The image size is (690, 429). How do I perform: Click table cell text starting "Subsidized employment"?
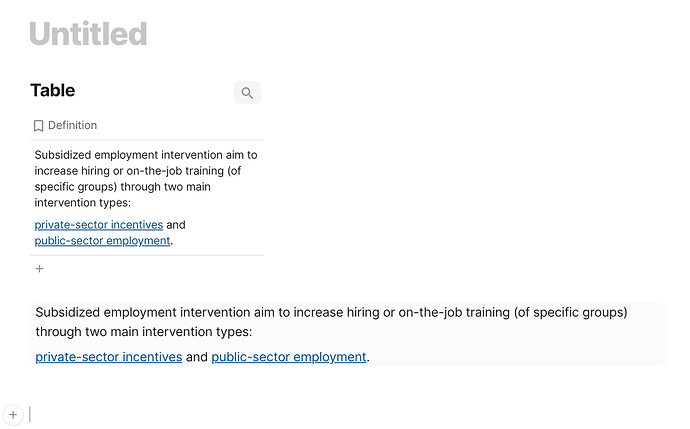145,155
